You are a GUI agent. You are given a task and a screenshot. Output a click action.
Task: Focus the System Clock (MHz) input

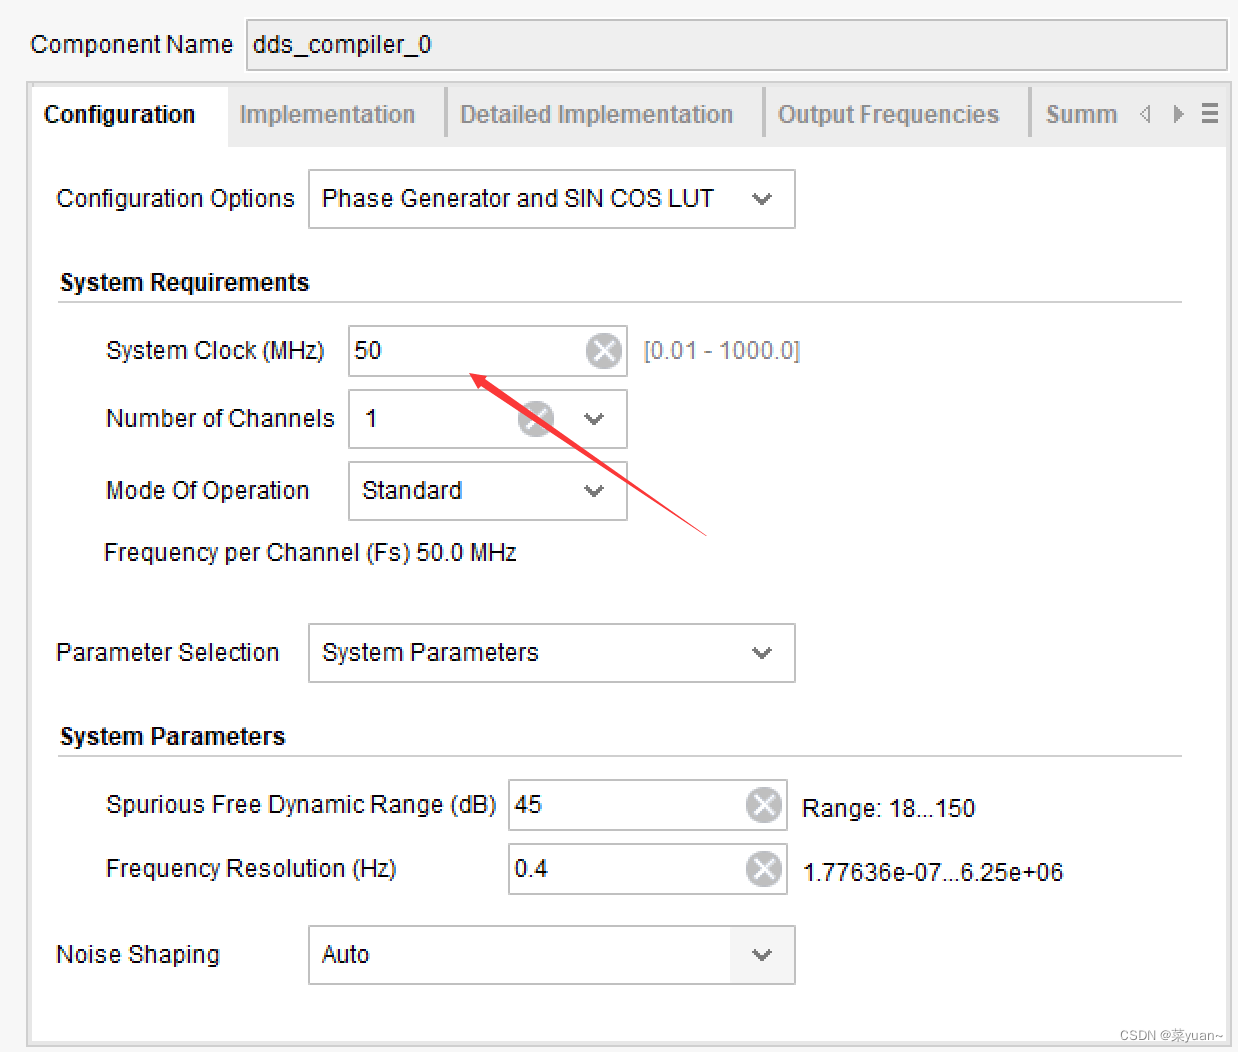[465, 351]
